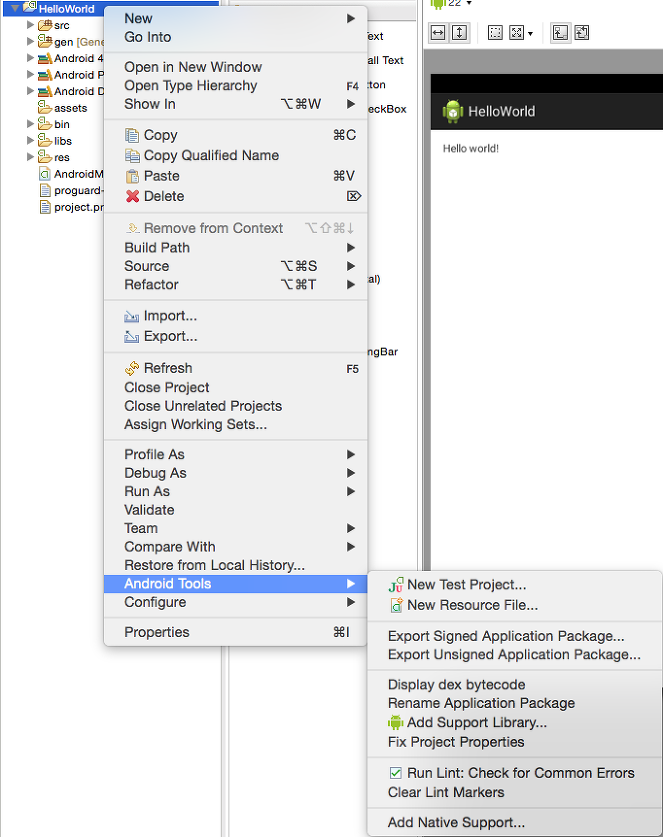Choose Assign Working Sets...
Image resolution: width=663 pixels, height=837 pixels.
[x=235, y=424]
